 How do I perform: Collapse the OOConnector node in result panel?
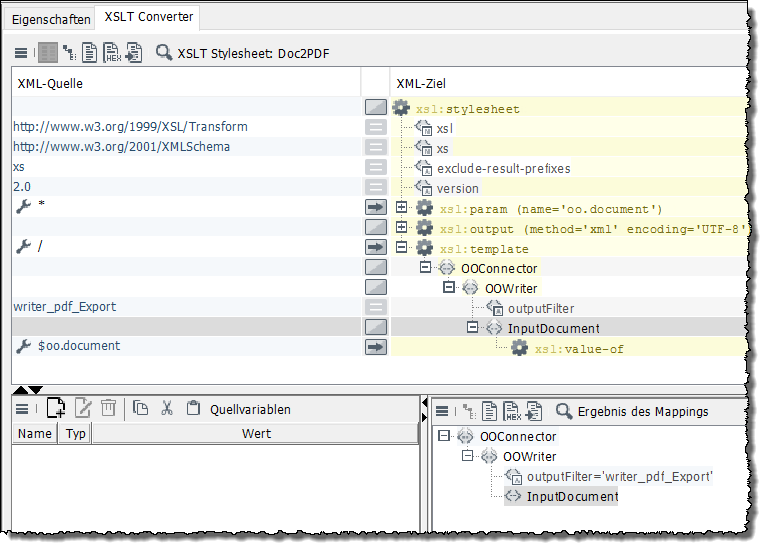[445, 436]
